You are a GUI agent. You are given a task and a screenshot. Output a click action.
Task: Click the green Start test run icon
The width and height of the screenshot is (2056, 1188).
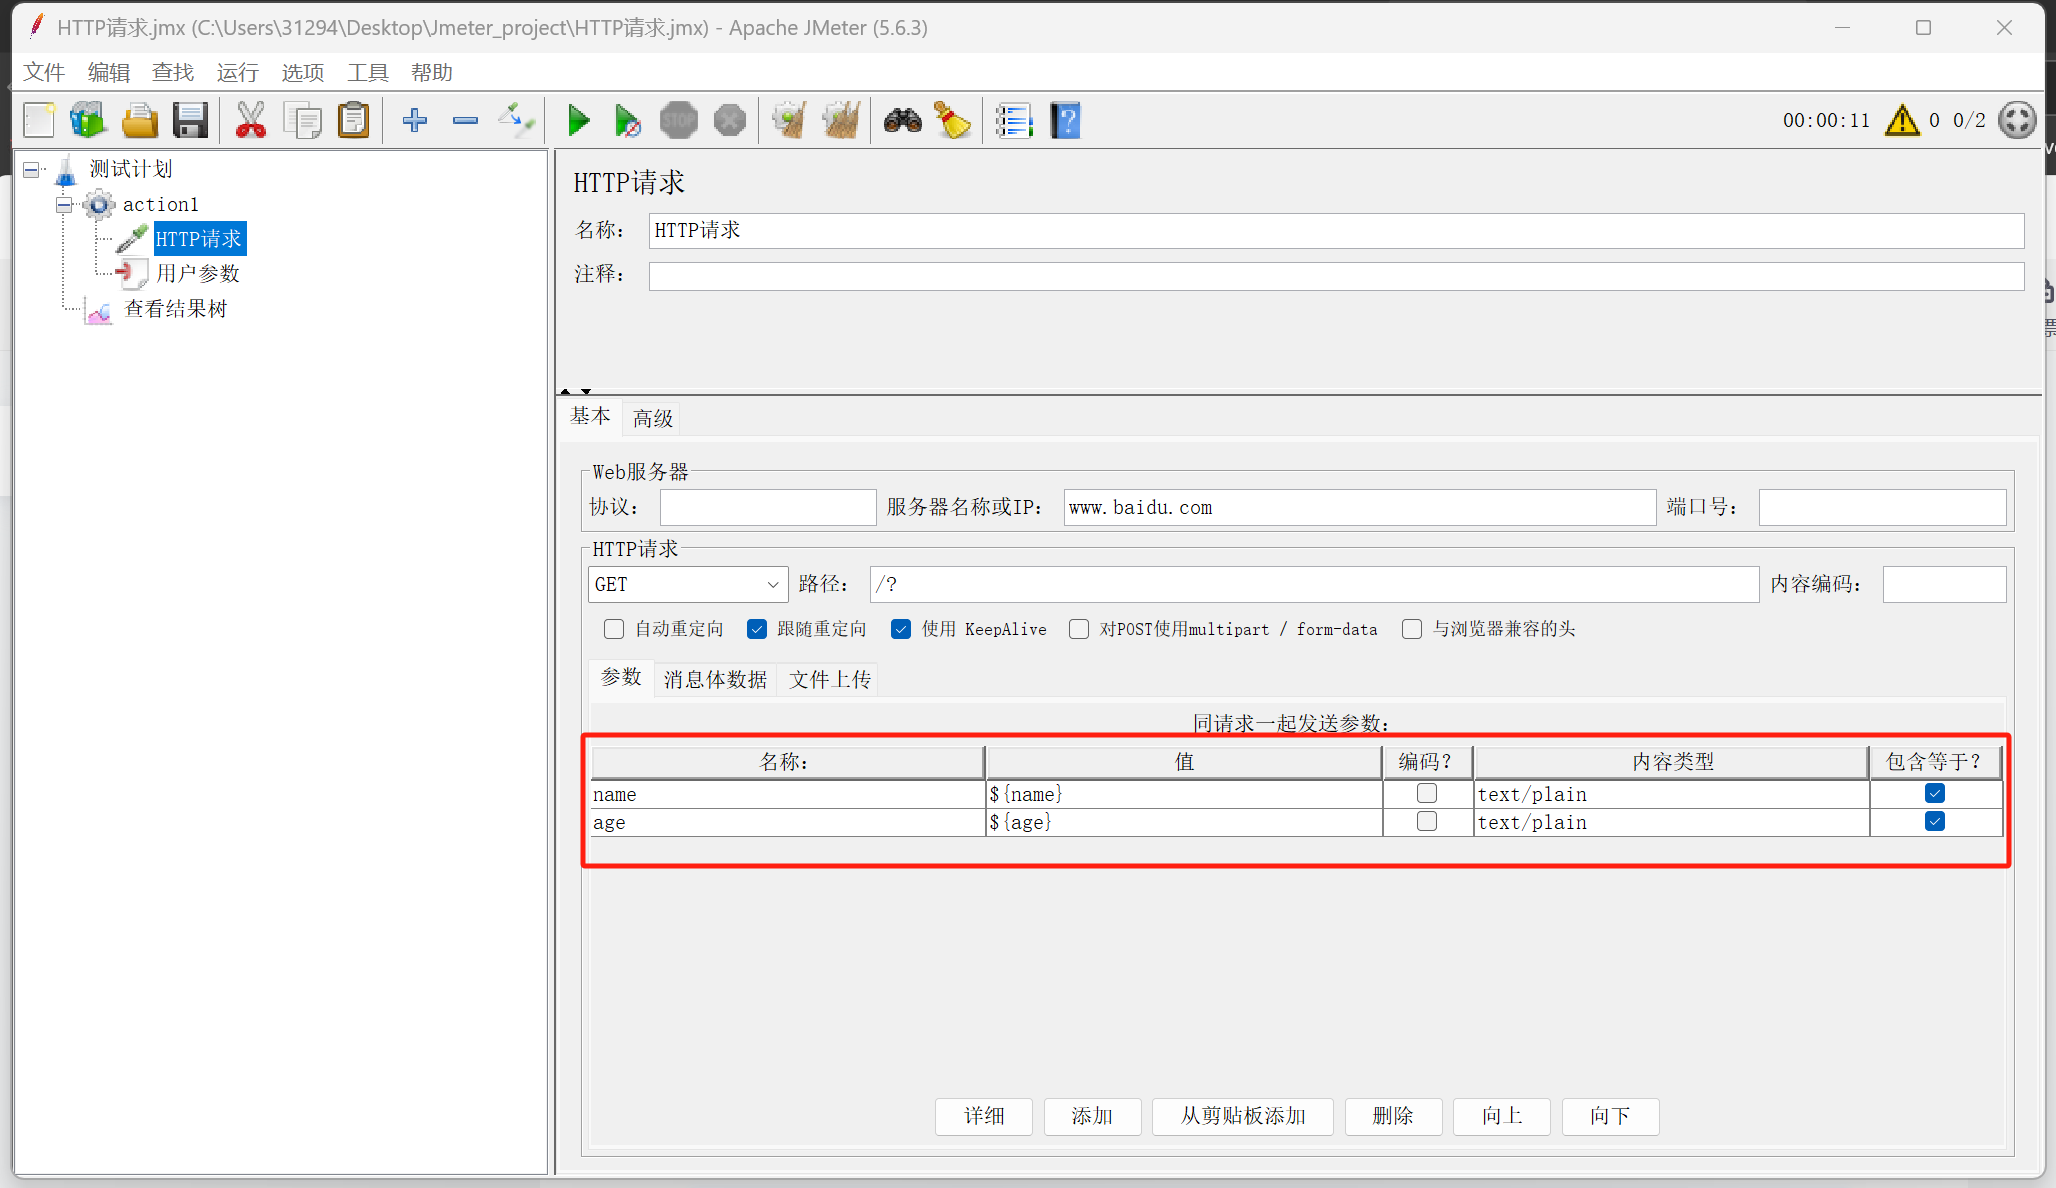[x=578, y=121]
